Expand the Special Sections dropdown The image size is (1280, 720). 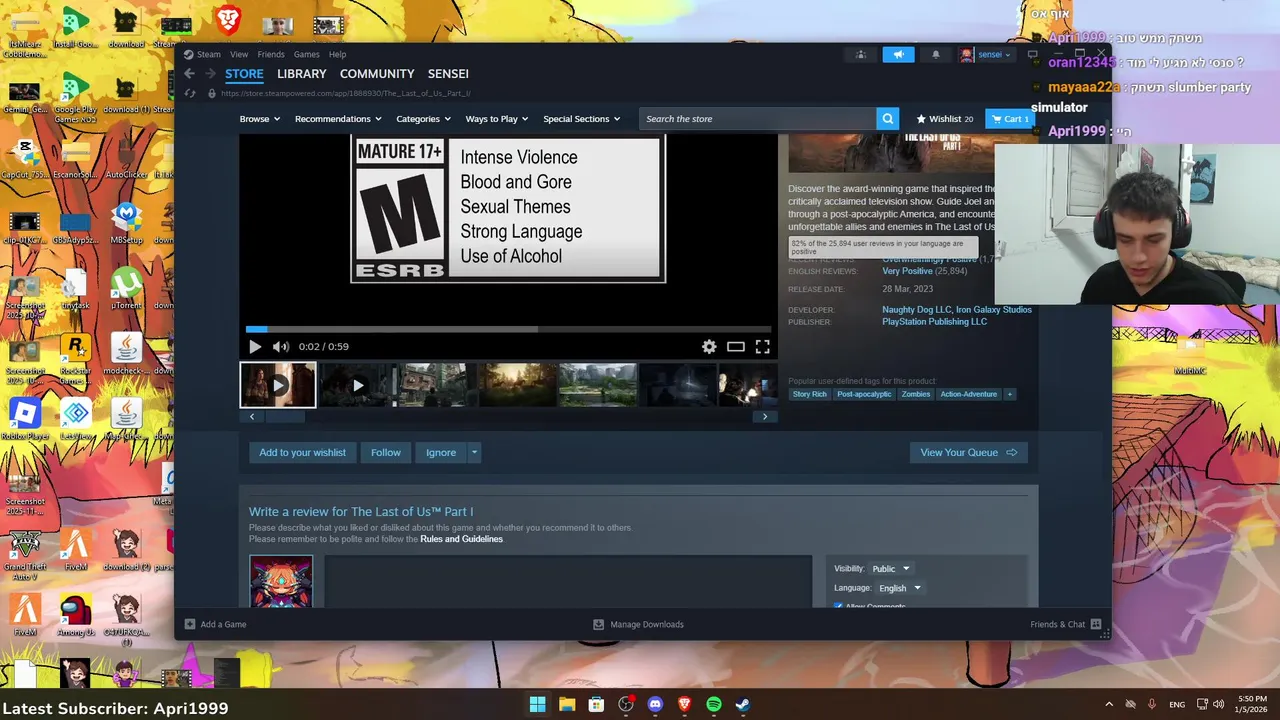coord(581,119)
